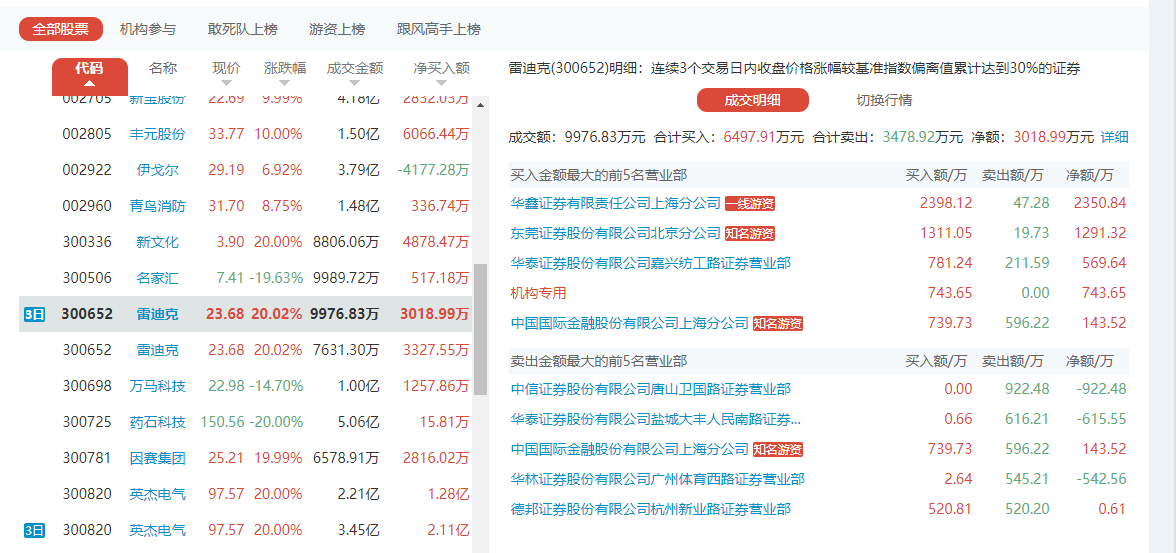Click net buy value -4177.28万
The width and height of the screenshot is (1176, 553).
click(x=434, y=170)
